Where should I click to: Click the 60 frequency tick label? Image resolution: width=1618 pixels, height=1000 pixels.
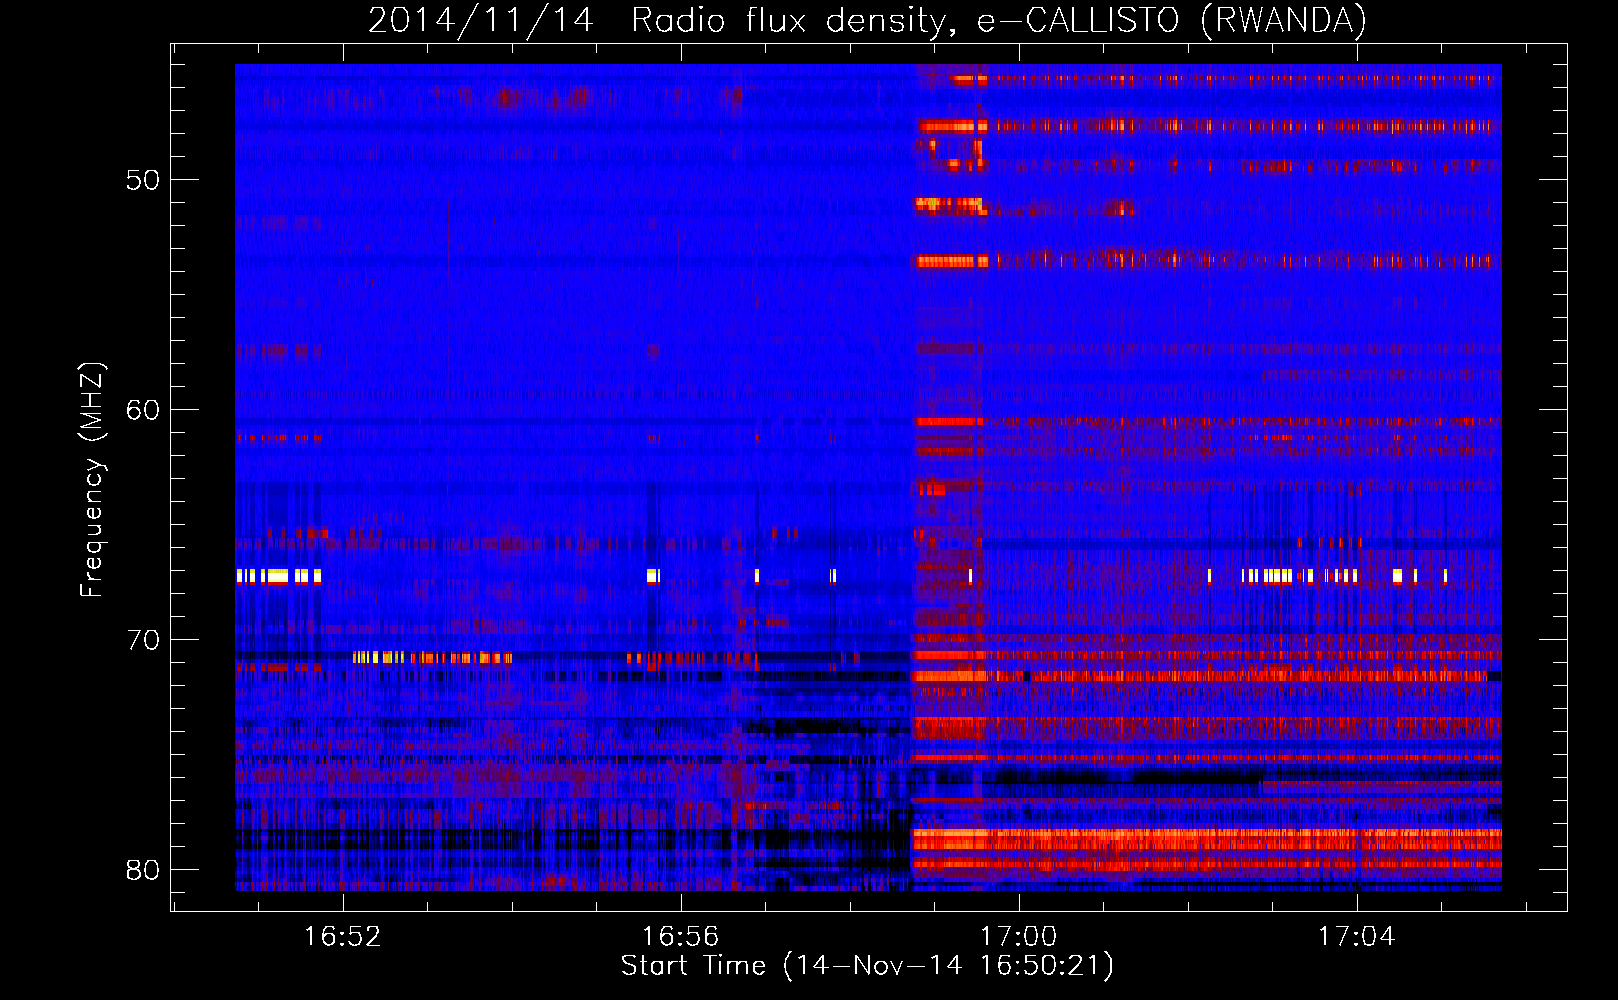coord(143,410)
